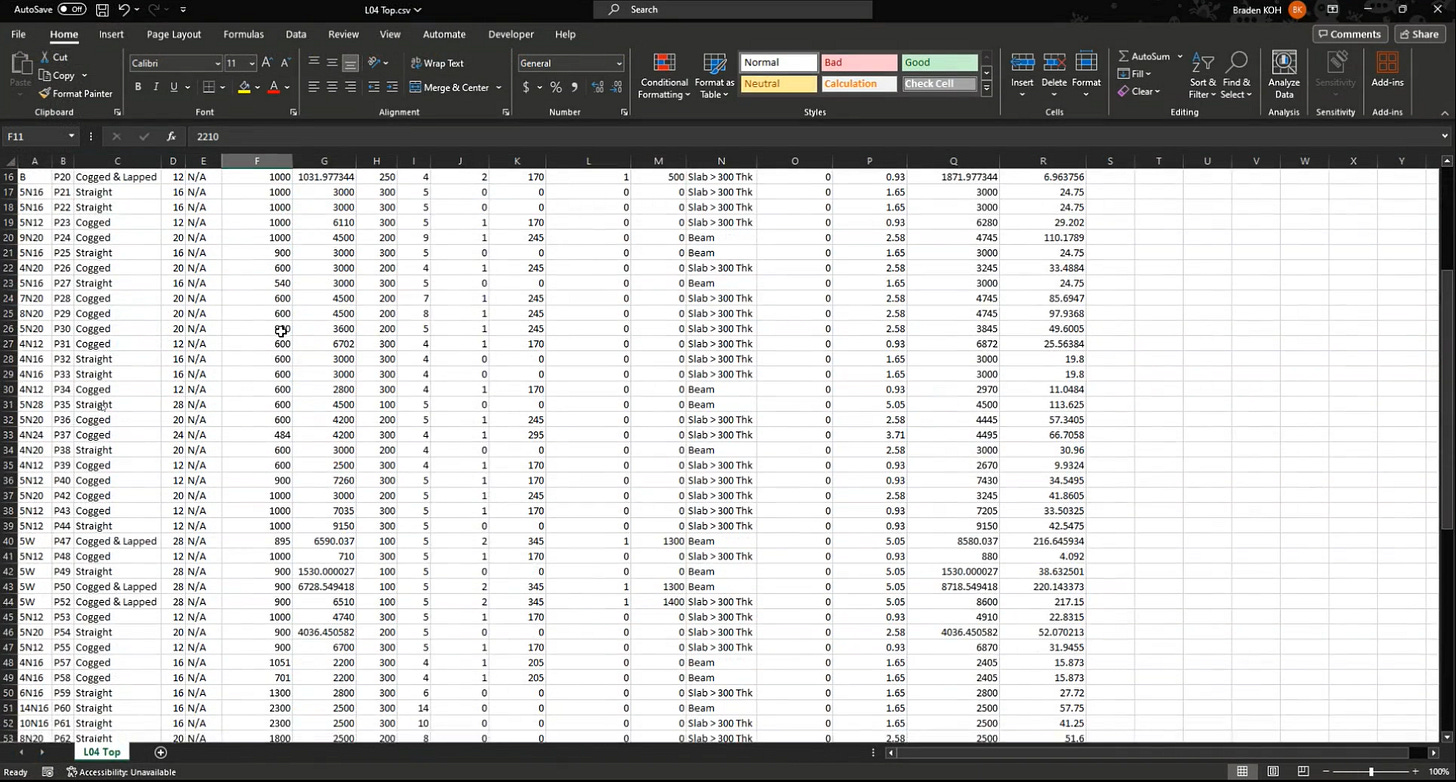Open Format as Table menu
This screenshot has width=1456, height=782.
[x=714, y=76]
